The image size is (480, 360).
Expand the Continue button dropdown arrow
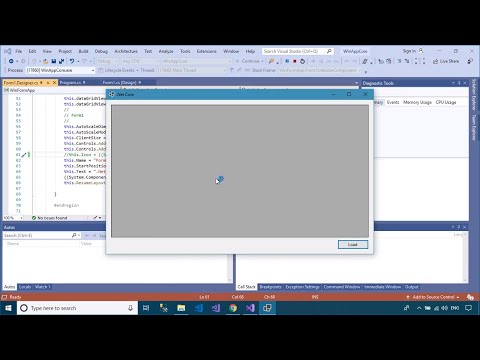[x=263, y=61]
